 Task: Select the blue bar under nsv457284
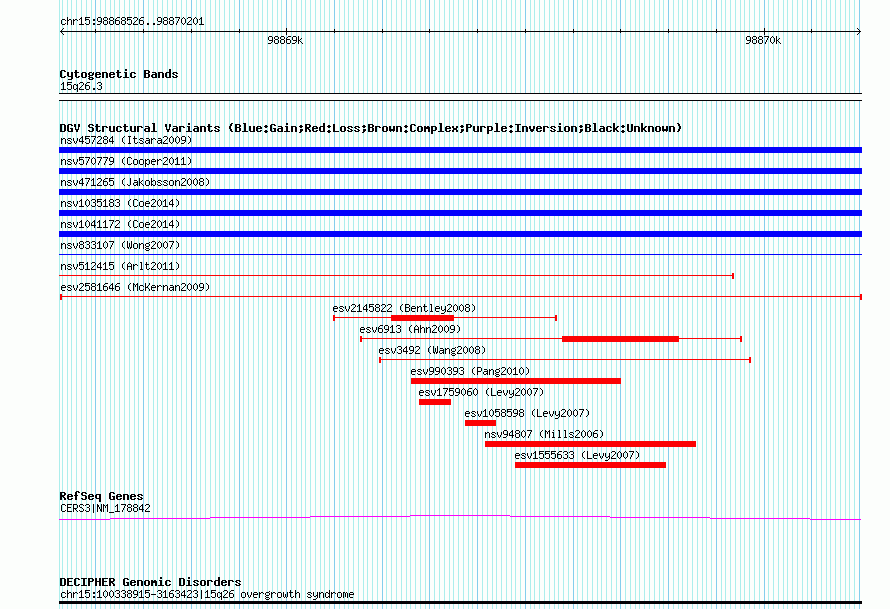pyautogui.click(x=460, y=150)
